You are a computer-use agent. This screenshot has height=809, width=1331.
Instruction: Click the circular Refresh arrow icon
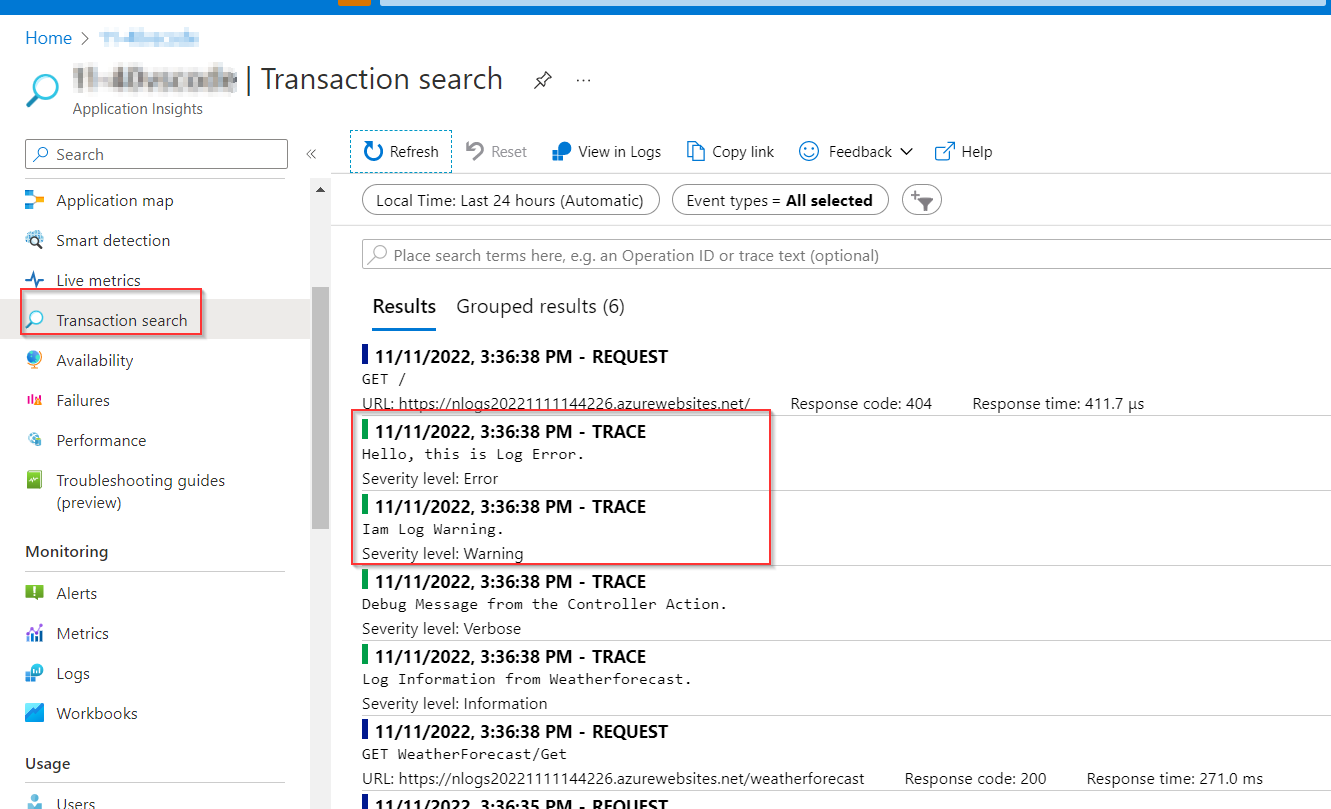tap(374, 152)
